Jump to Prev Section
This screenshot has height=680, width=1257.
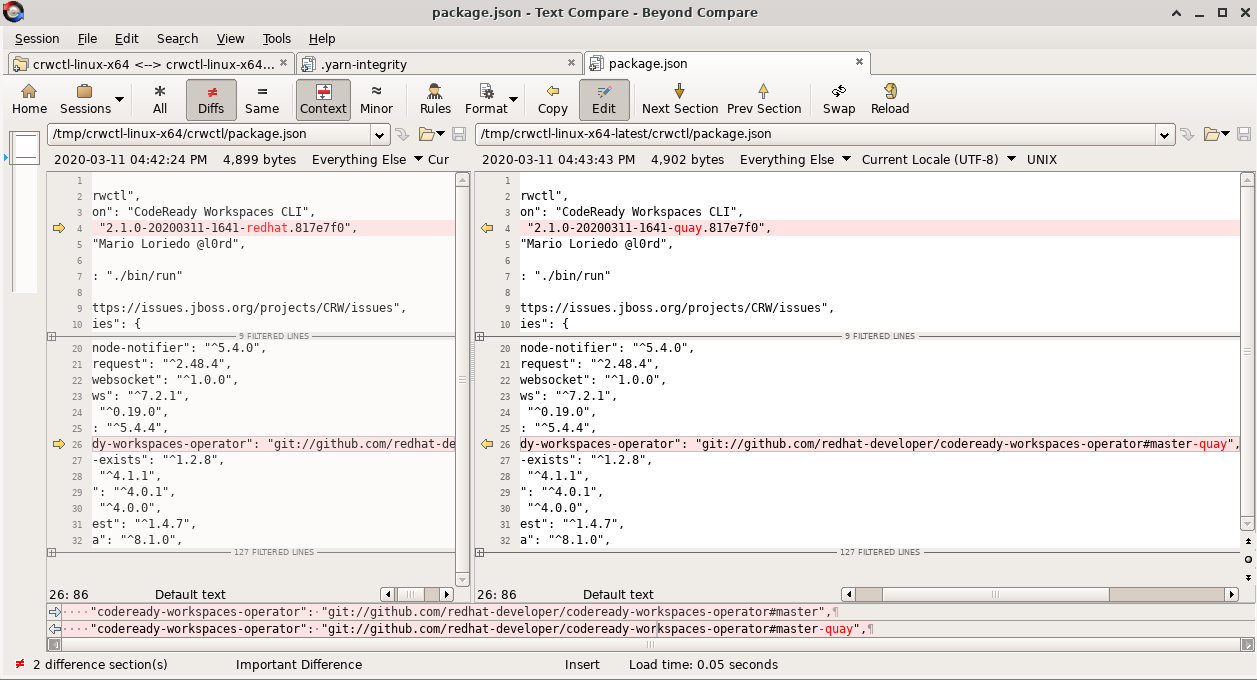tap(764, 99)
